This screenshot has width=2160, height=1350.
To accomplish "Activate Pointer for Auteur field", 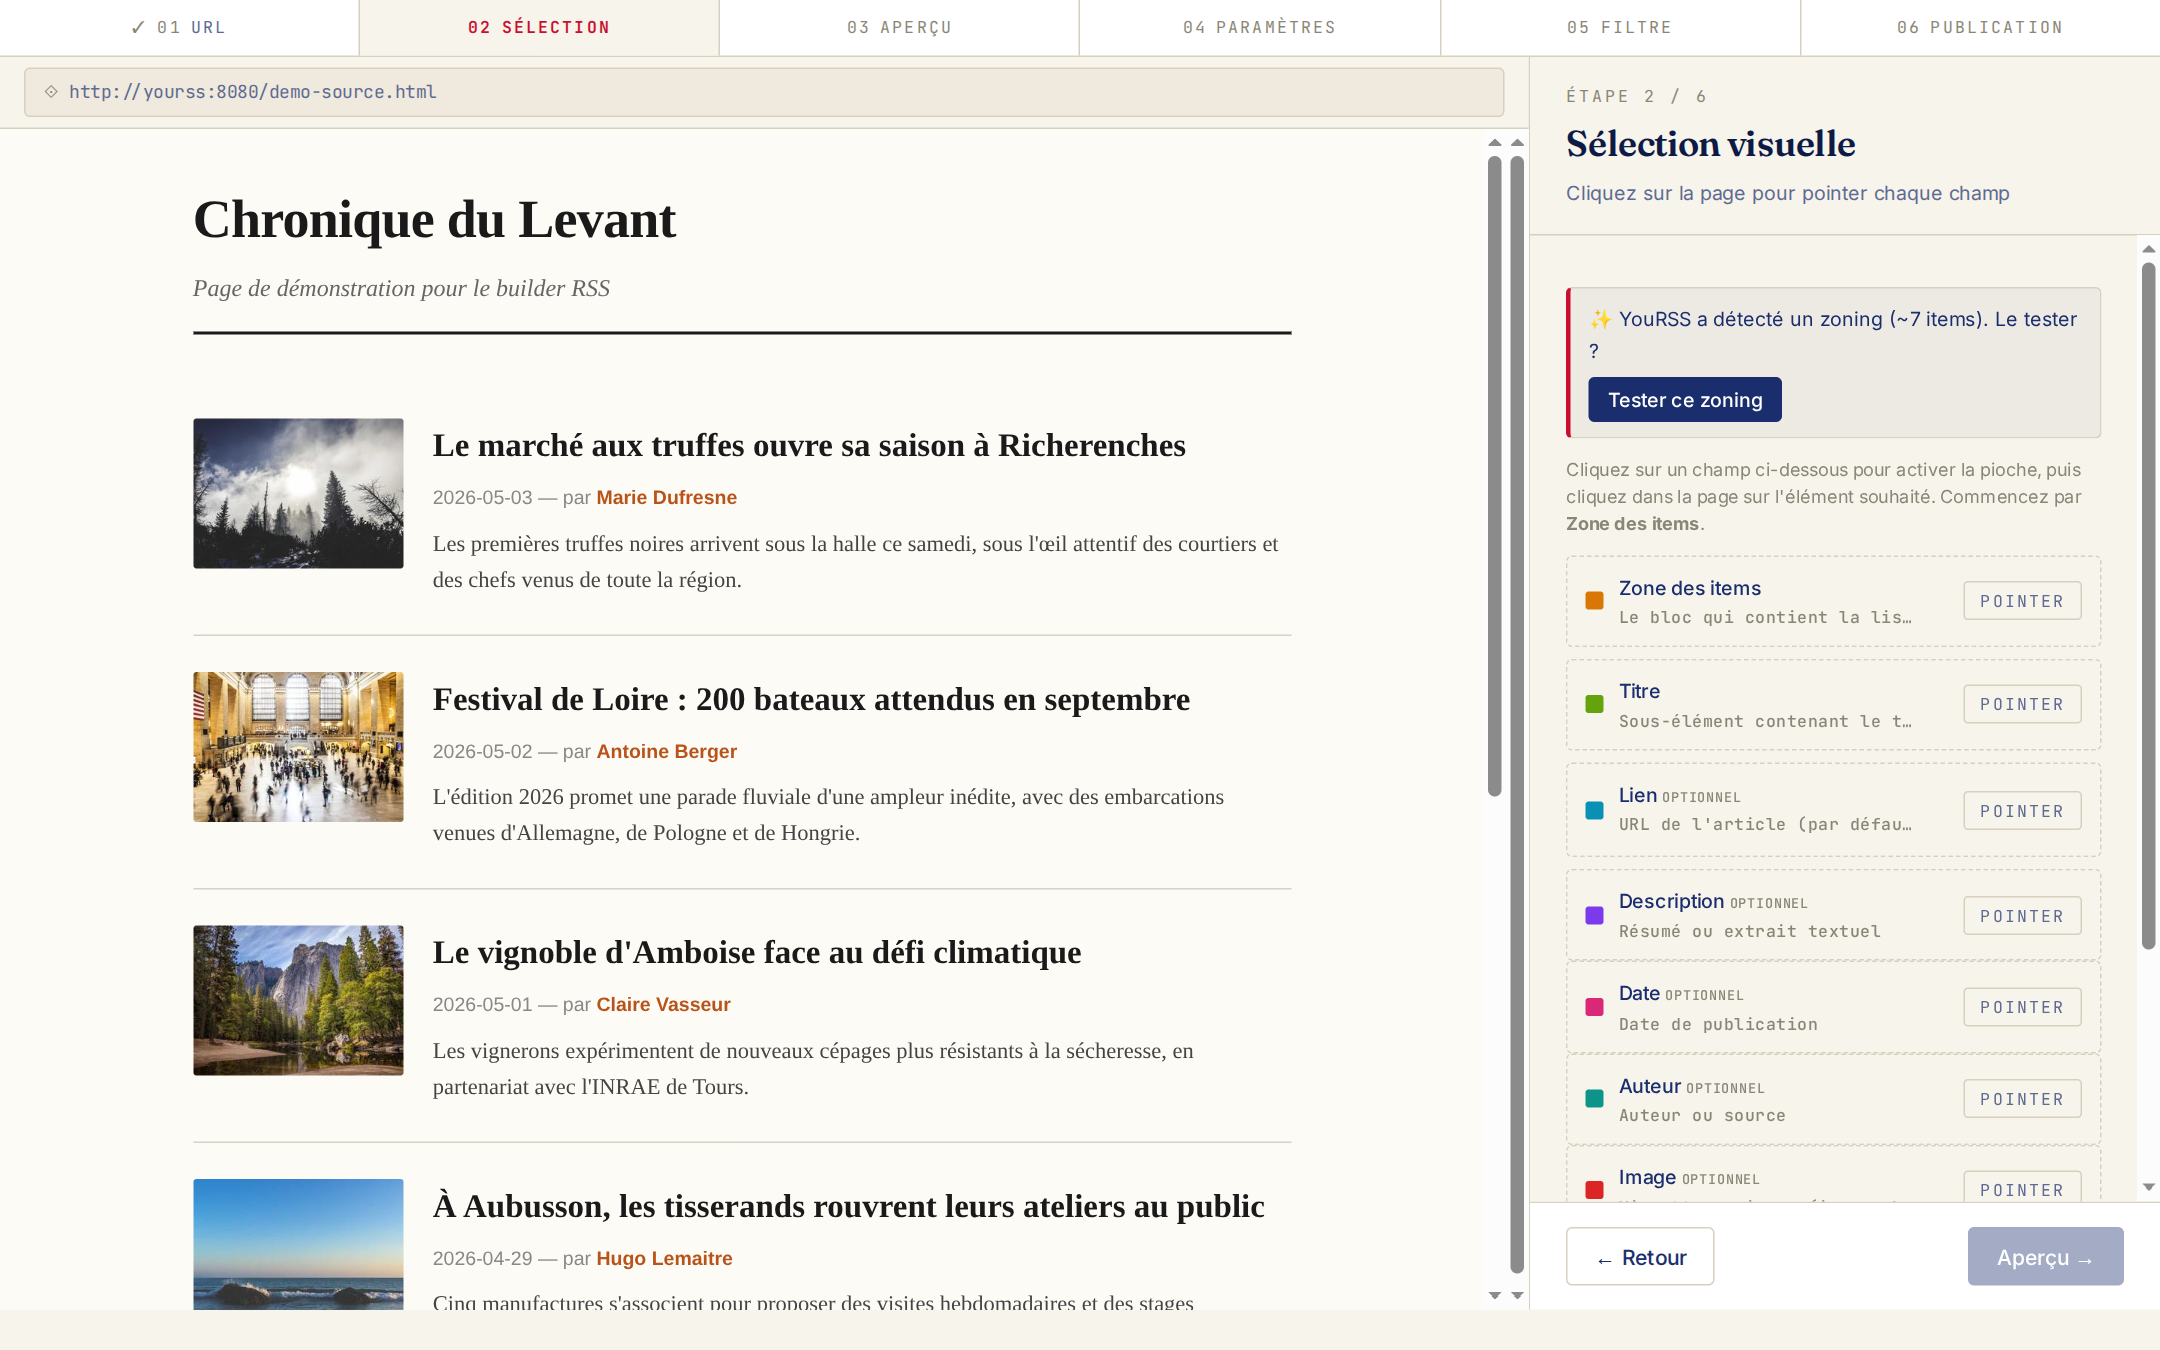I will (2022, 1099).
